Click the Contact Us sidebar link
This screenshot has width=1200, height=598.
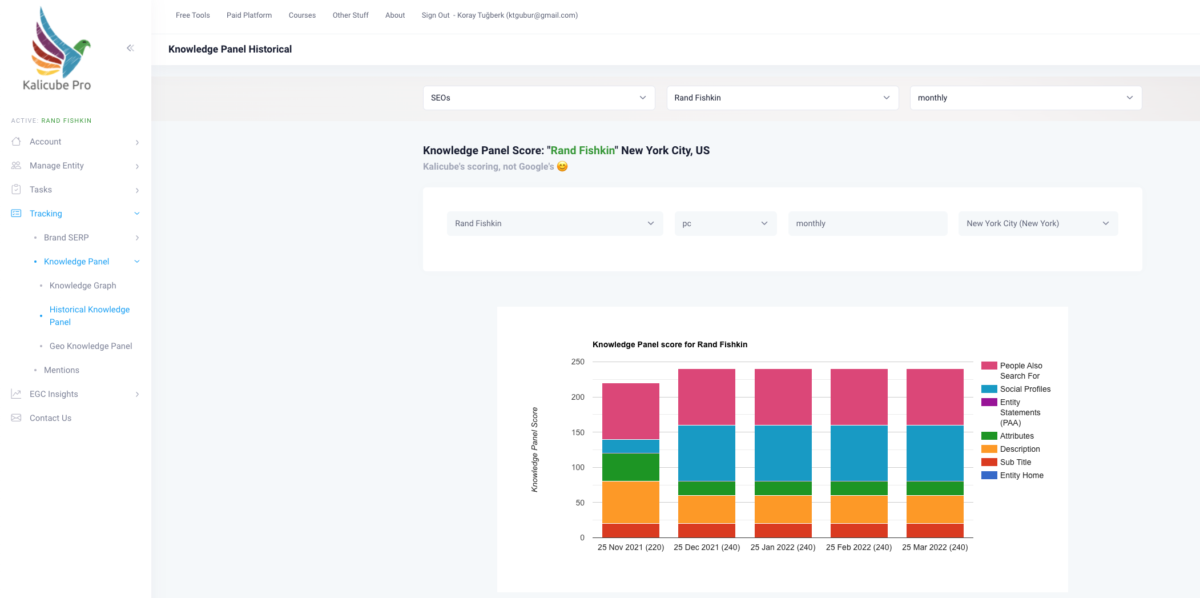click(x=50, y=418)
